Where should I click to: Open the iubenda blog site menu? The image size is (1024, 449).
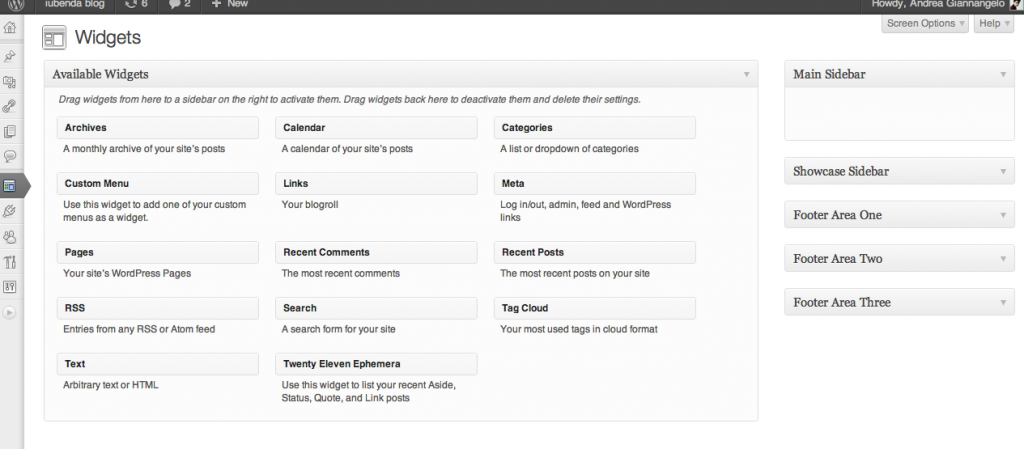click(76, 4)
